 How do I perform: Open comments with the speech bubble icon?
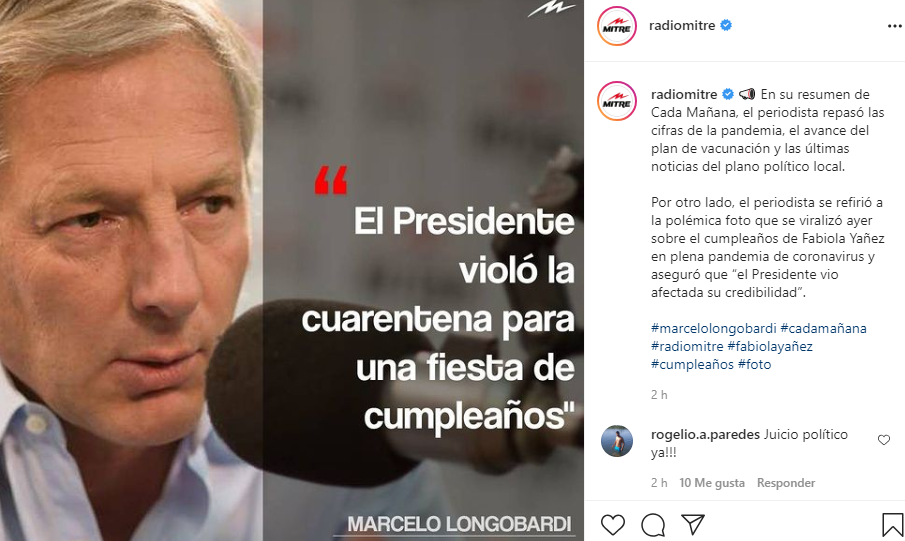(653, 524)
